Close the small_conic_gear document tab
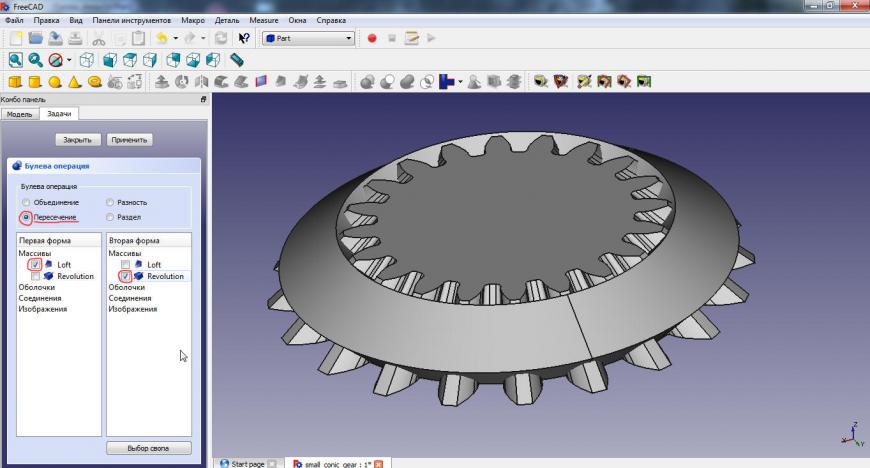Screen dimensions: 870x468 [x=378, y=464]
